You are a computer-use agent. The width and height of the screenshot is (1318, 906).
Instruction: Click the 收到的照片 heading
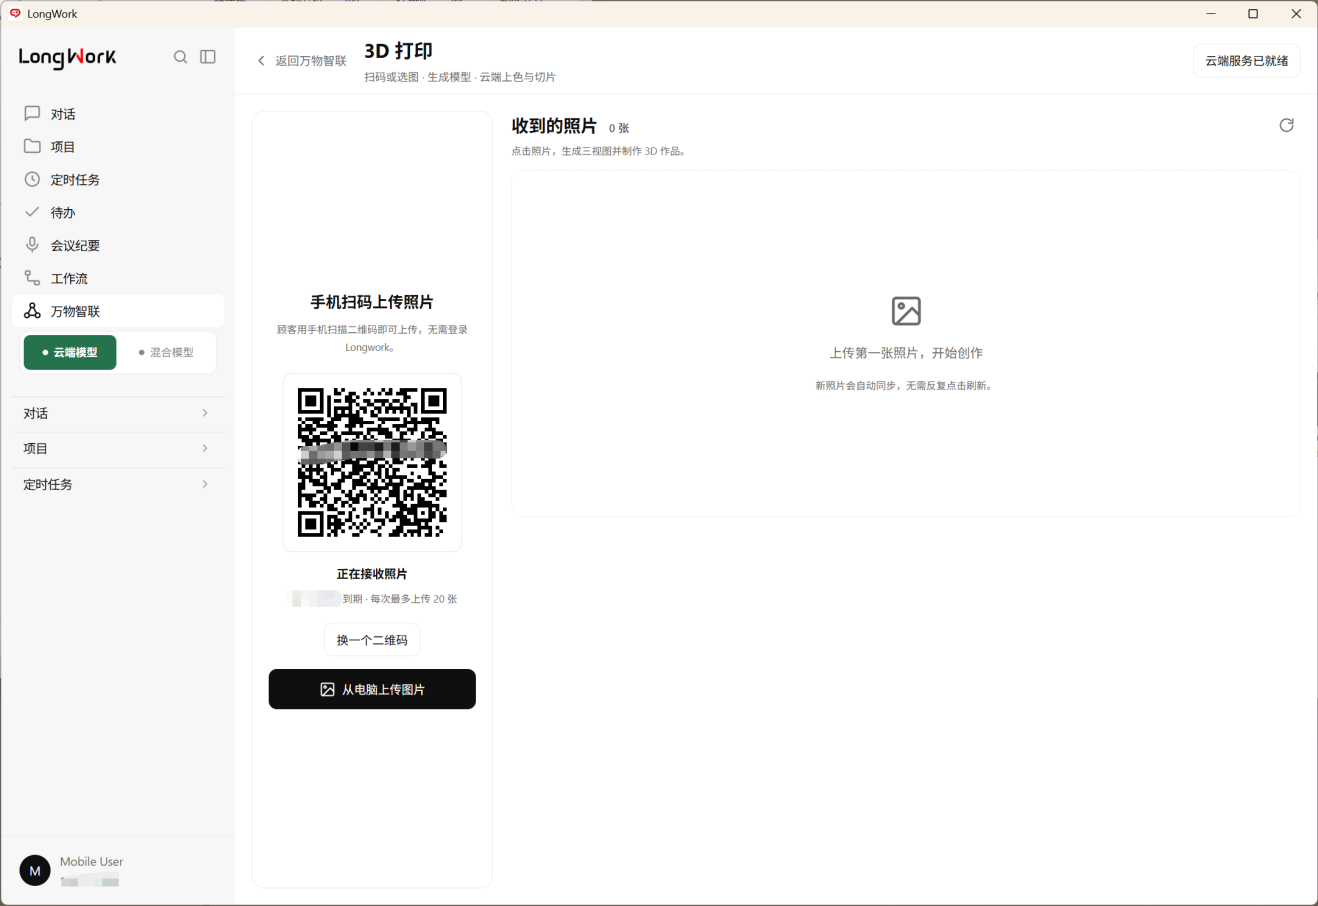tap(554, 126)
